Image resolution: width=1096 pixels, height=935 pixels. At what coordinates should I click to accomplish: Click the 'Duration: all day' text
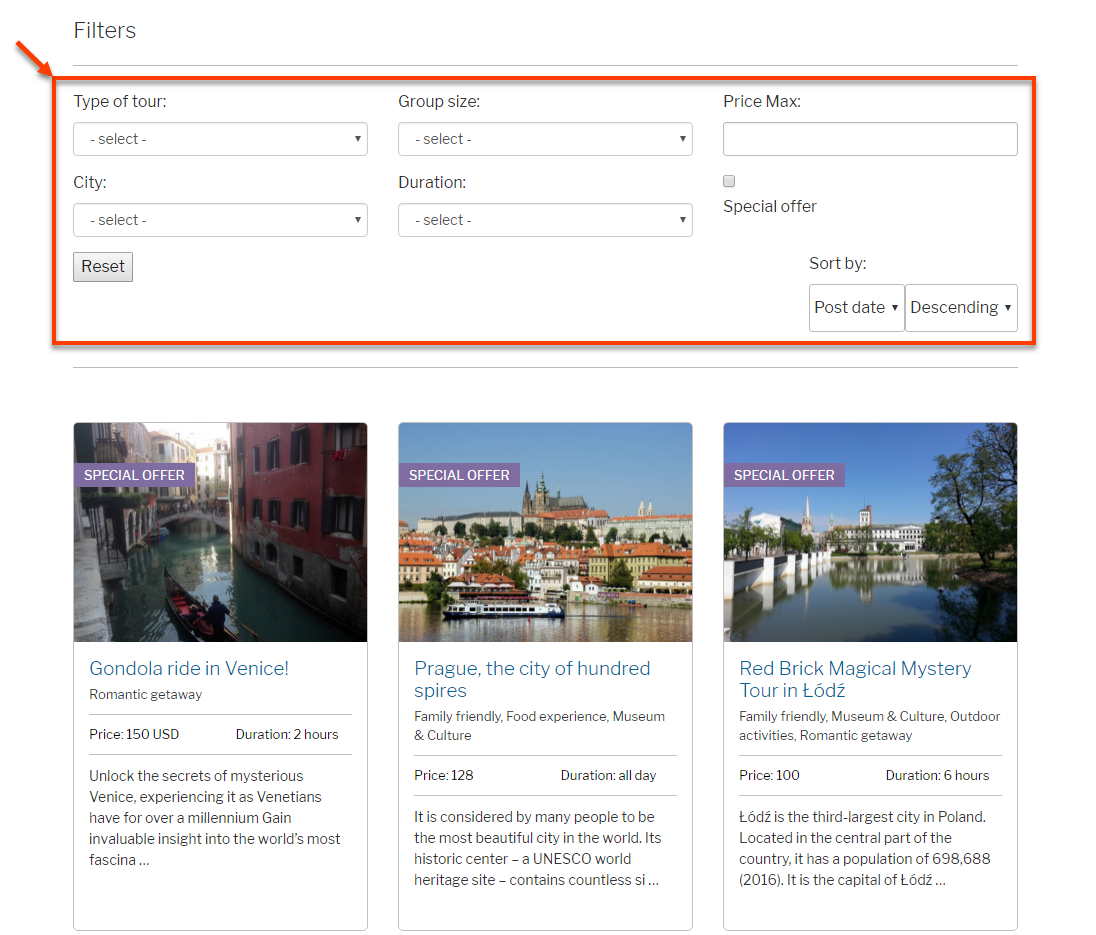click(x=608, y=776)
